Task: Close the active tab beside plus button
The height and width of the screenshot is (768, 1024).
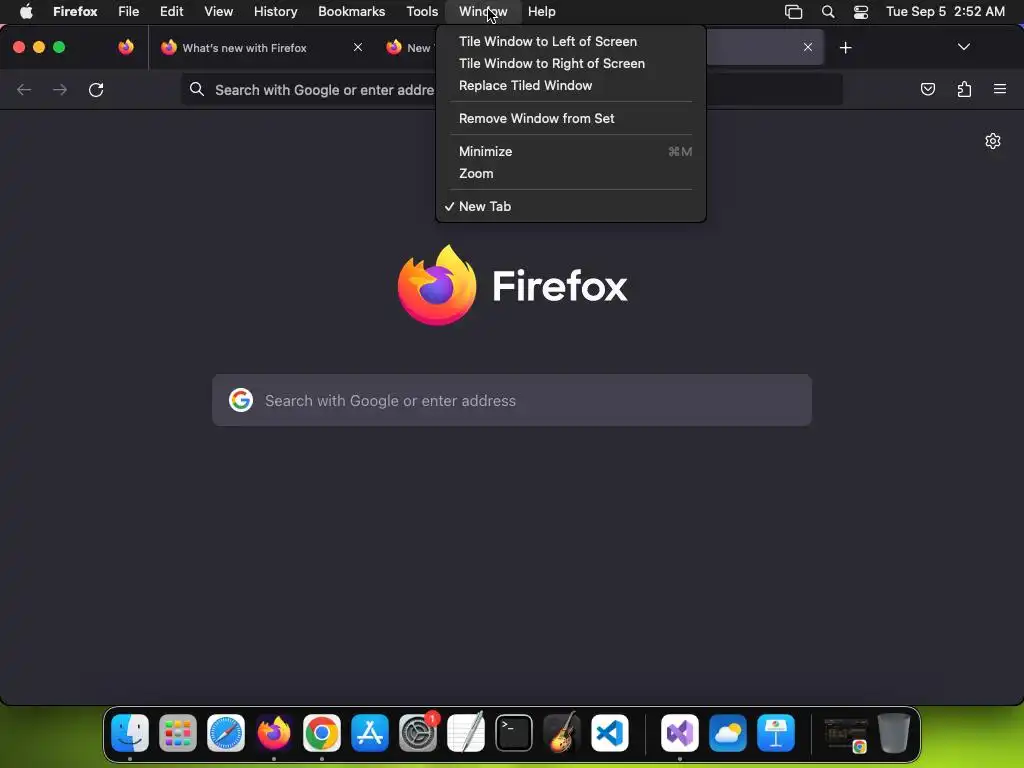Action: [x=808, y=47]
